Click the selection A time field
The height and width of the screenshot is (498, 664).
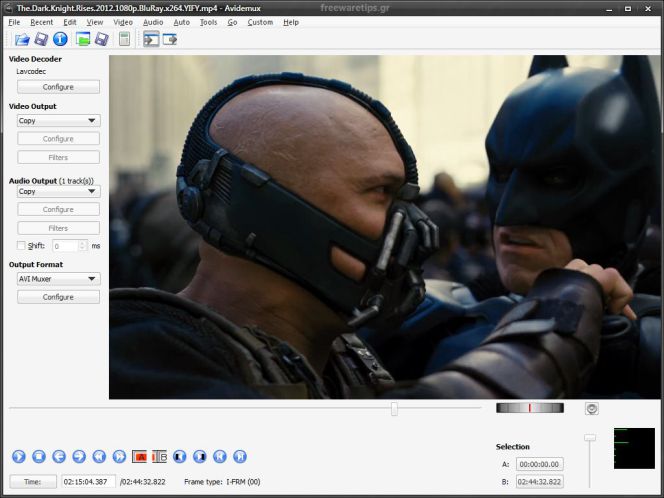pos(540,464)
